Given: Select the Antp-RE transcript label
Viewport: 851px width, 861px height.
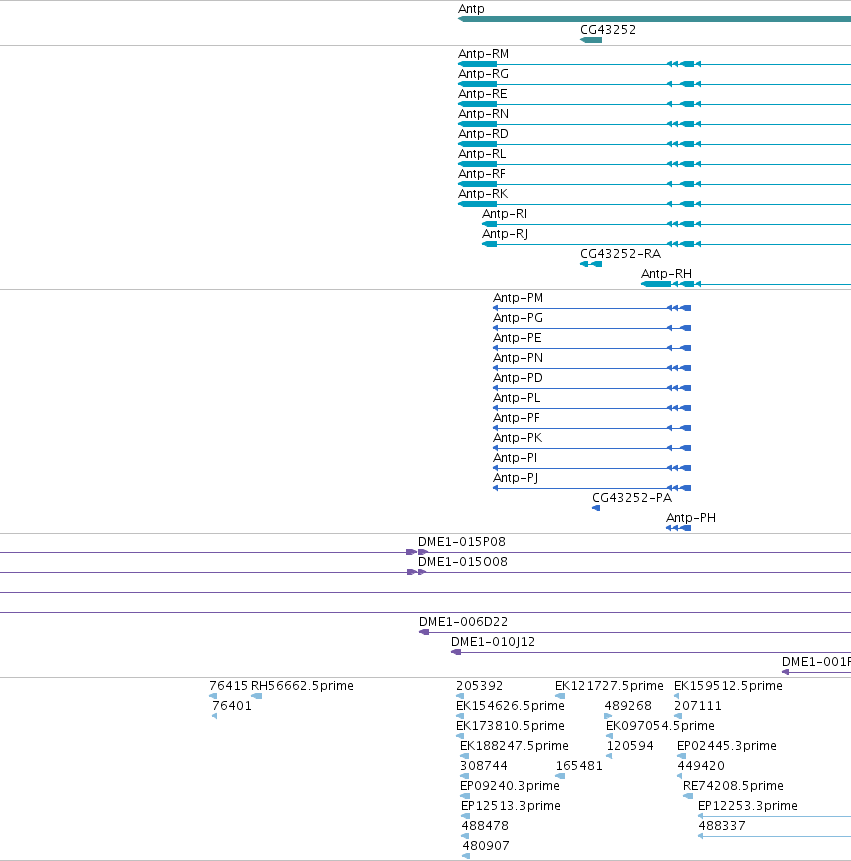Looking at the screenshot, I should (x=483, y=94).
